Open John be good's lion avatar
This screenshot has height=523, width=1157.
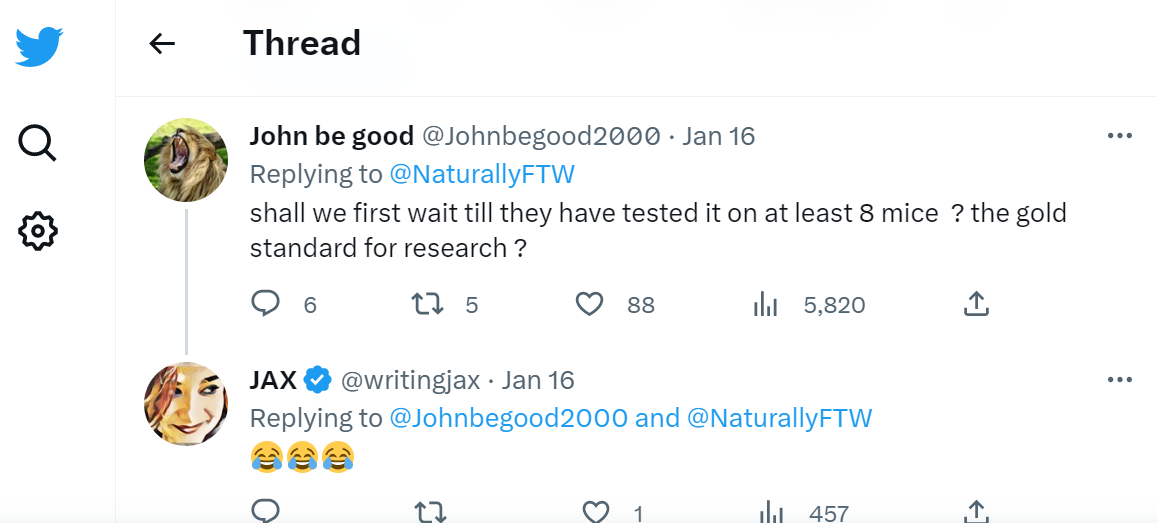pyautogui.click(x=186, y=160)
